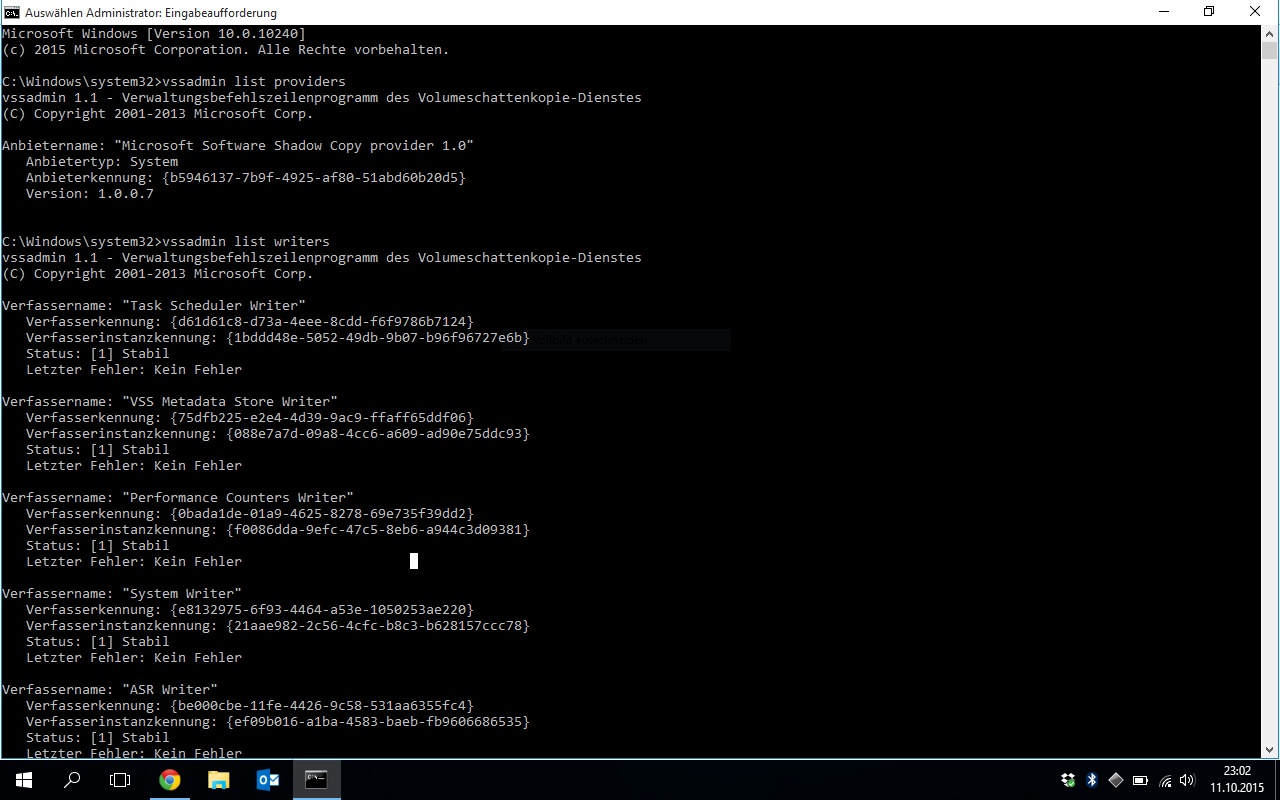Image resolution: width=1280 pixels, height=800 pixels.
Task: Launch Google Chrome from the taskbar
Action: [x=170, y=780]
